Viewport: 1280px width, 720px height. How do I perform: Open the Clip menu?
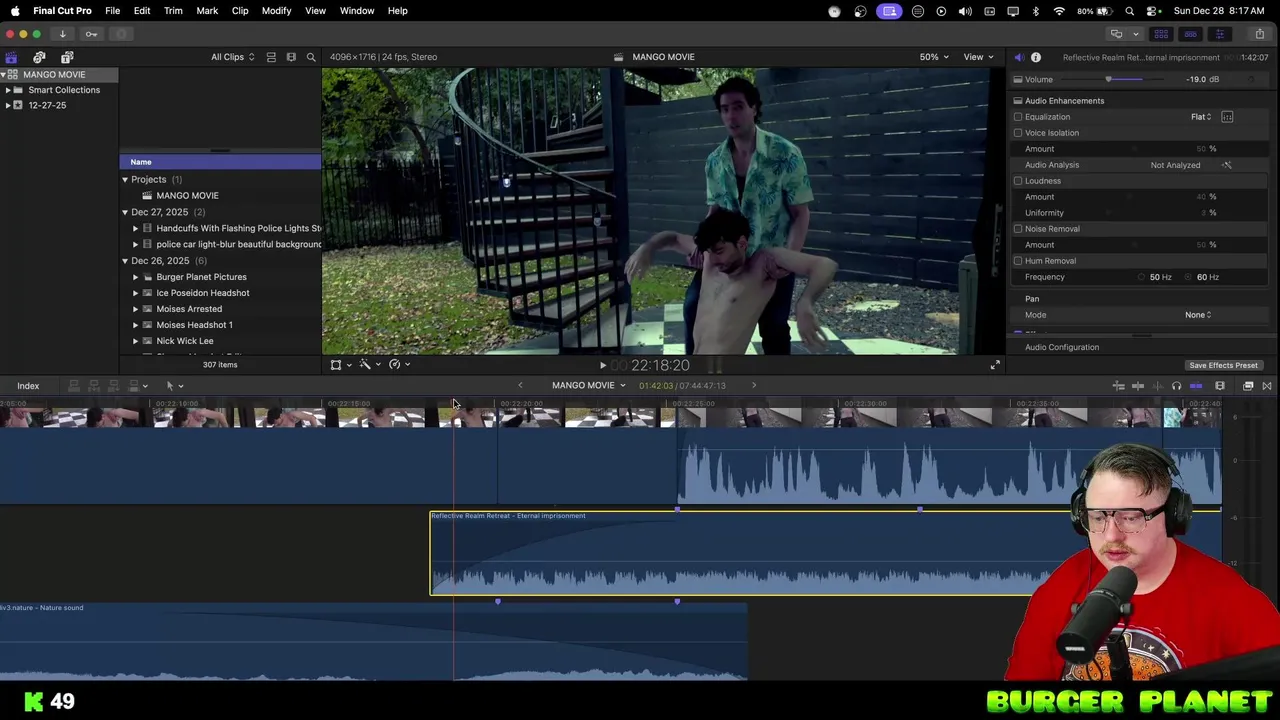[240, 11]
